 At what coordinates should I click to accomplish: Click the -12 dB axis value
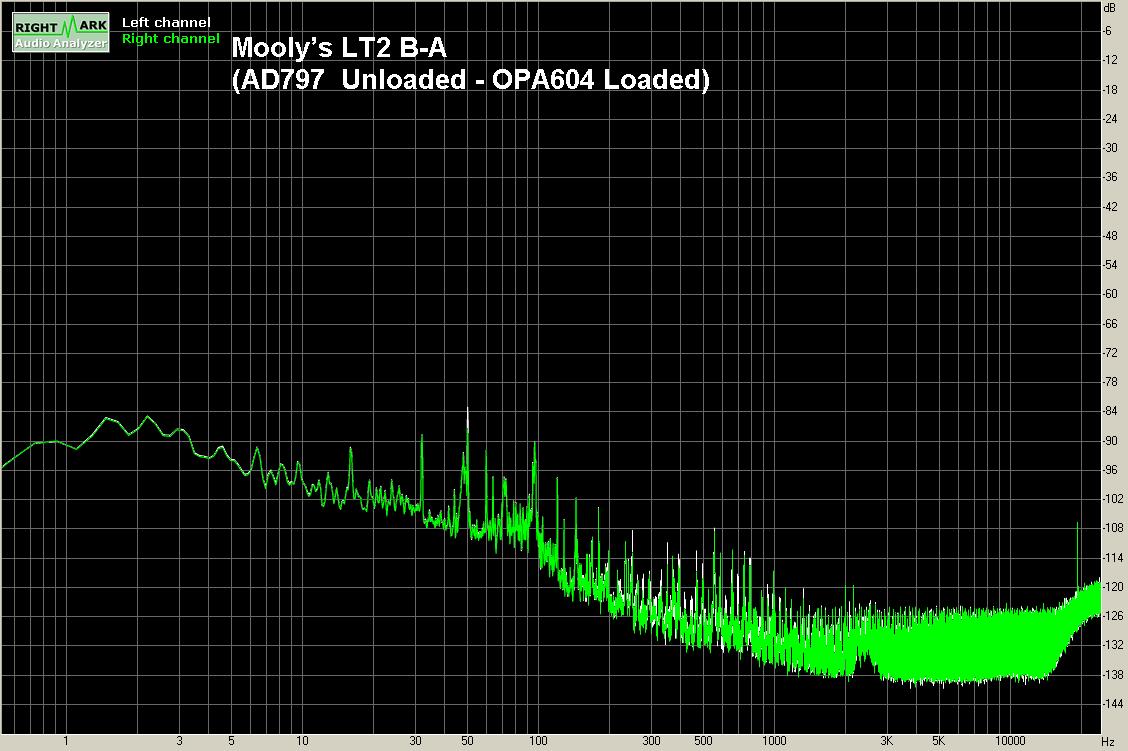click(x=1110, y=60)
